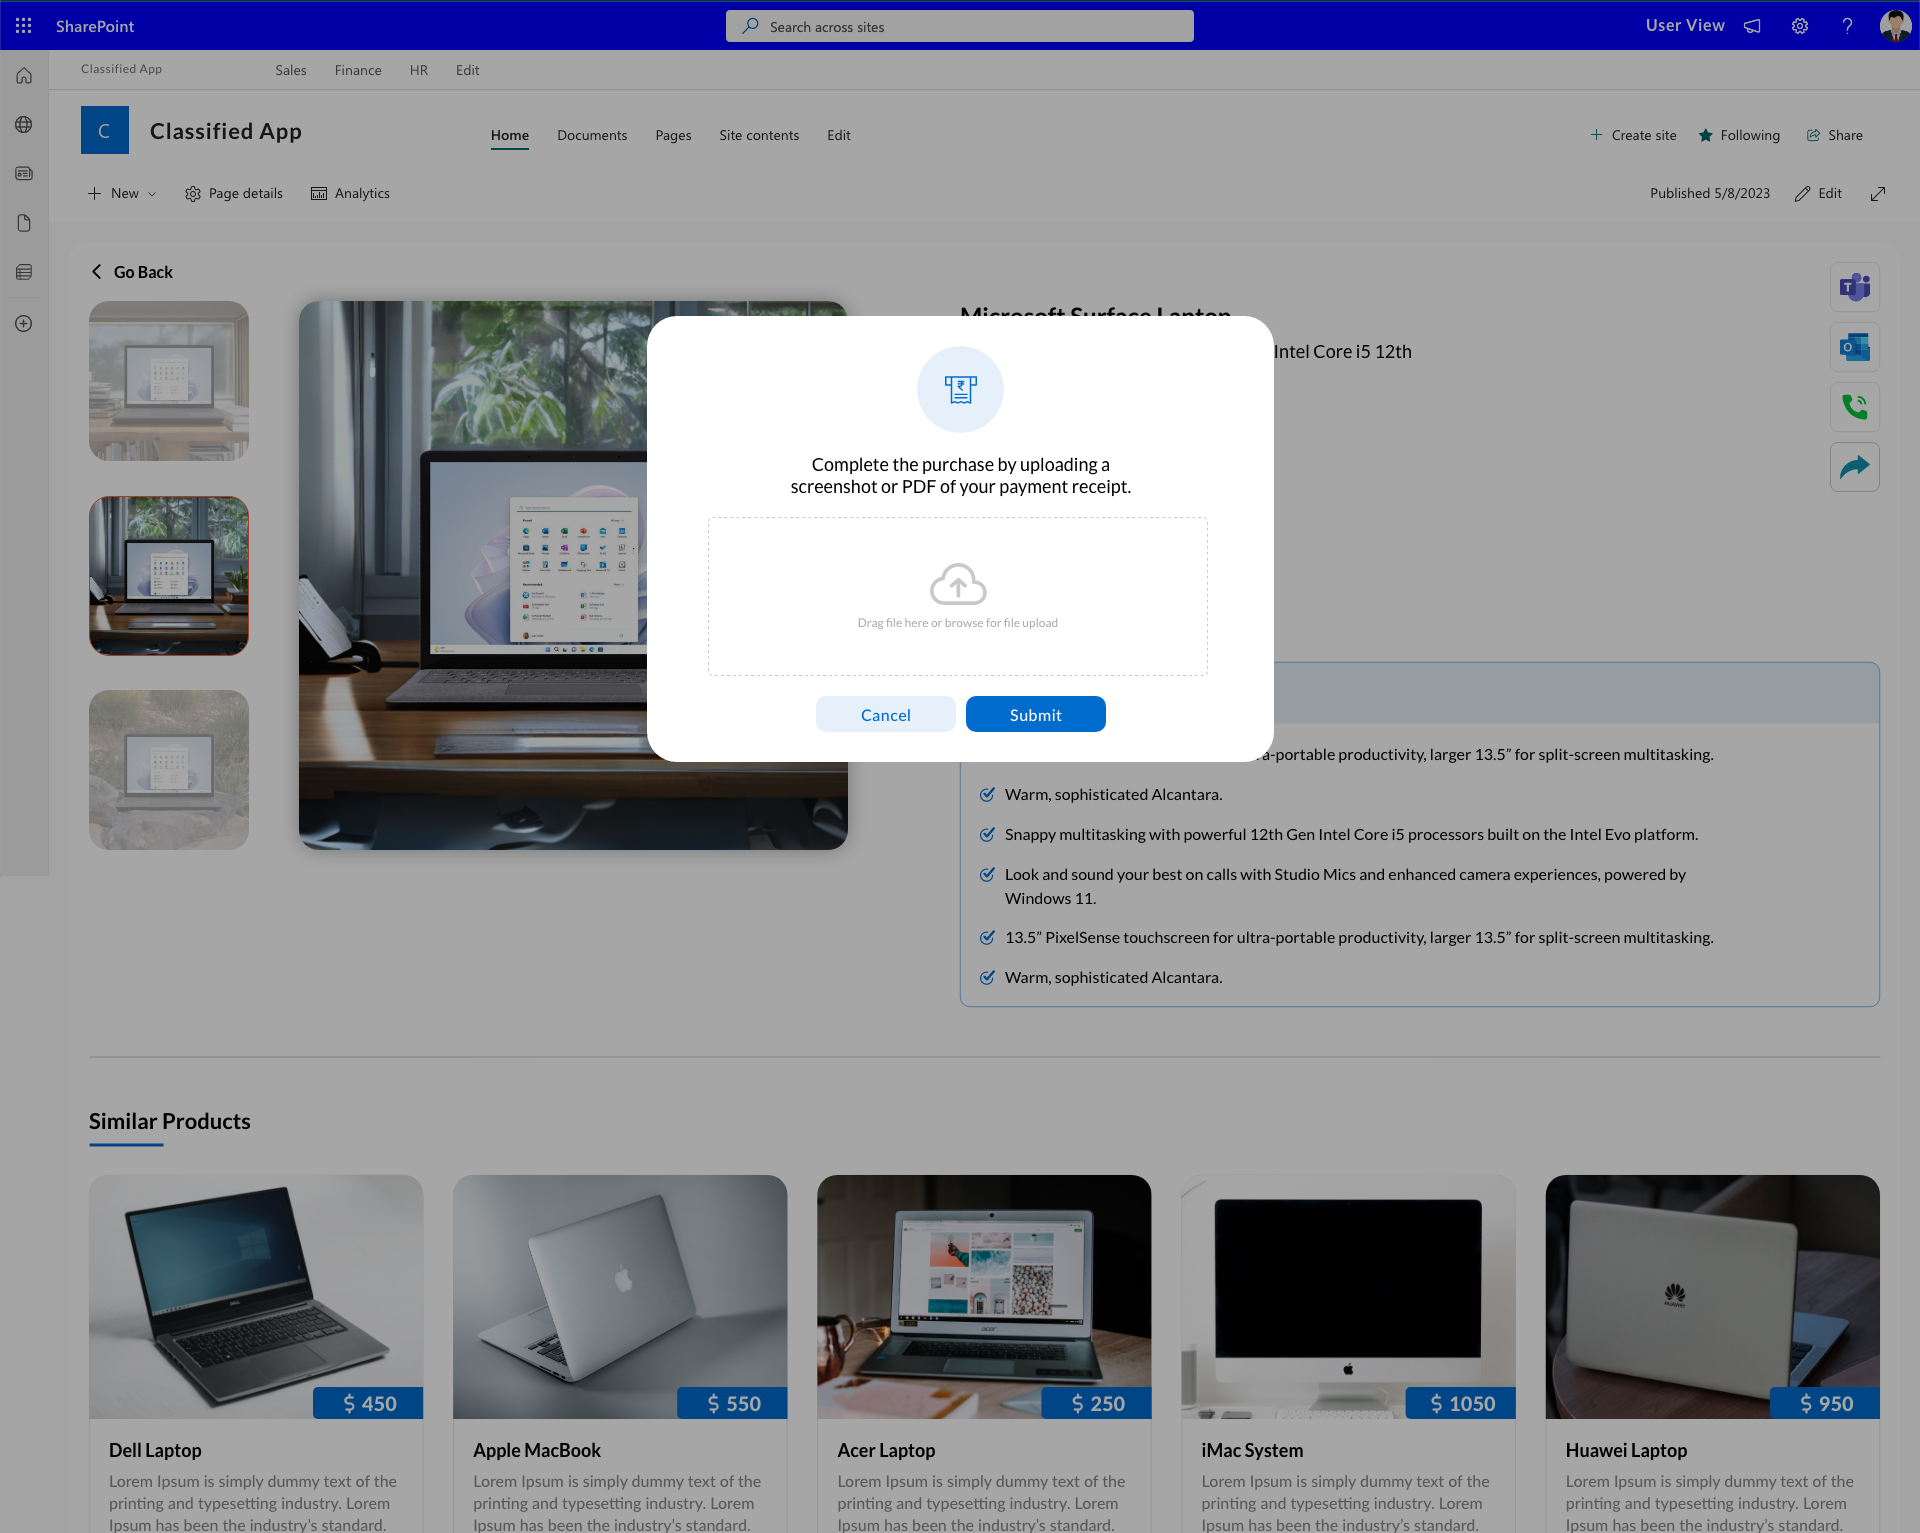Click the $ 1050 price tag

click(1460, 1403)
